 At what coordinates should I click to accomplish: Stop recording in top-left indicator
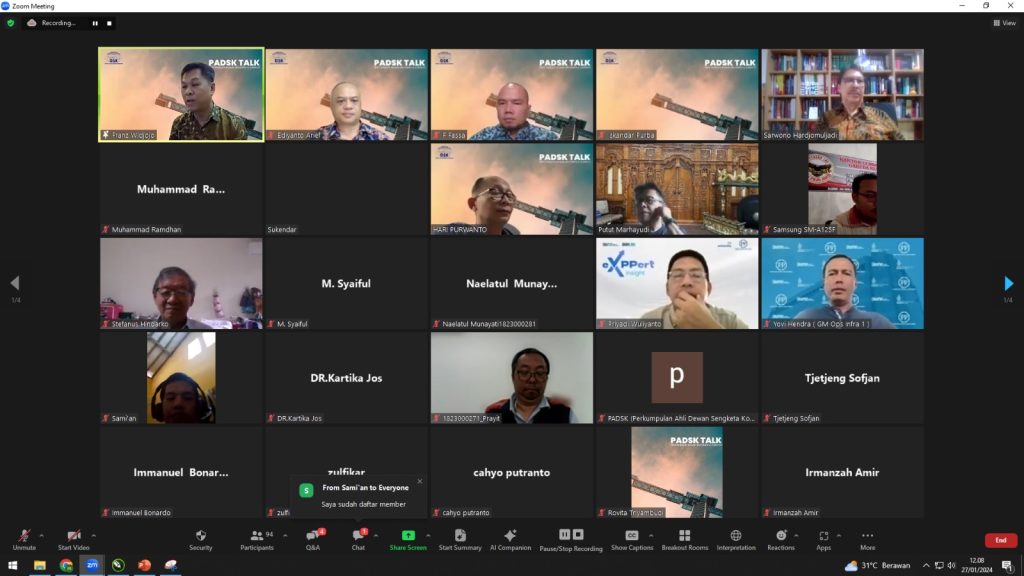(109, 24)
